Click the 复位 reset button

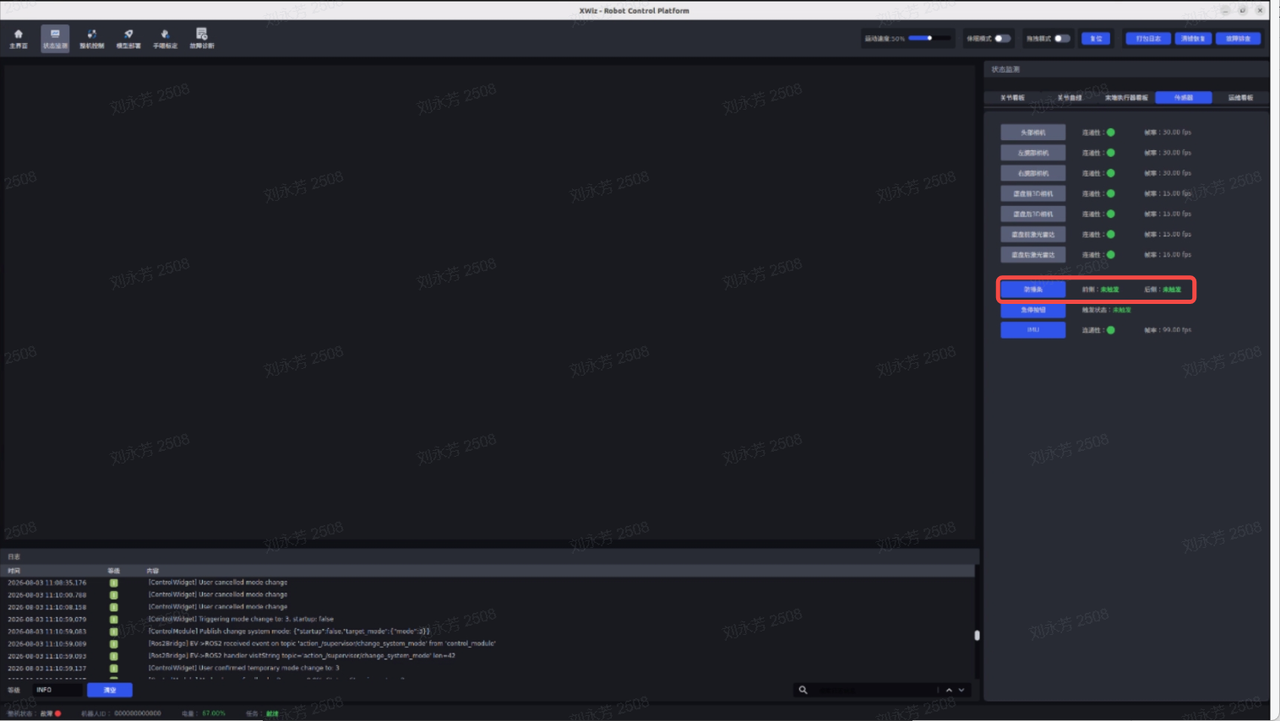1096,38
